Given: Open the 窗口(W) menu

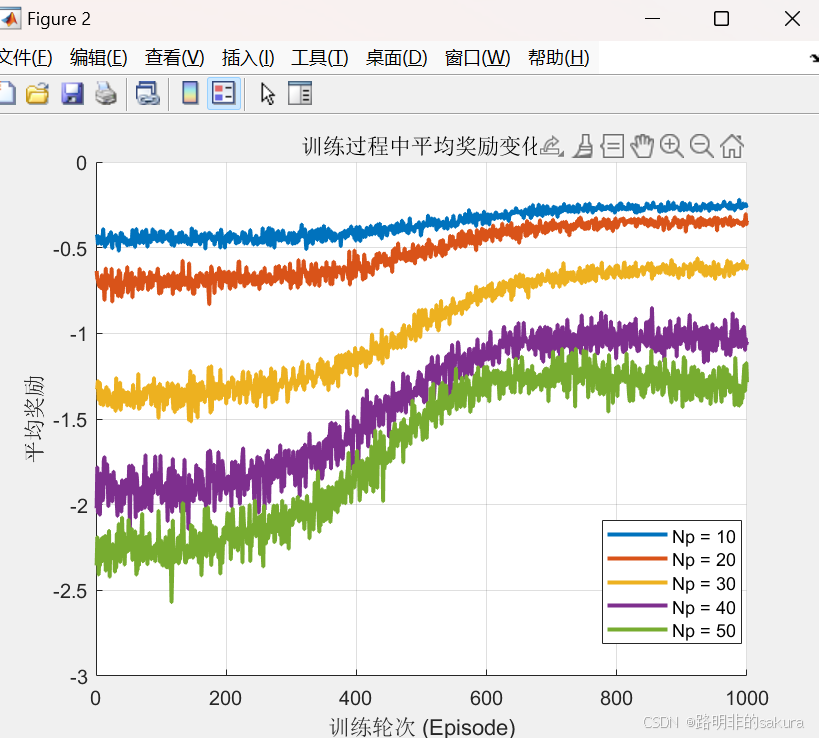Looking at the screenshot, I should click(x=477, y=57).
